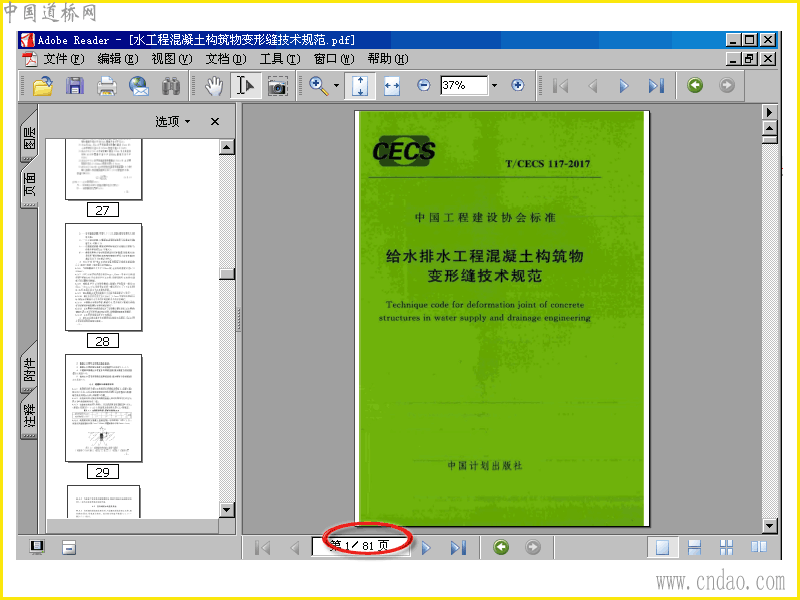This screenshot has height=600, width=800.
Task: Click the zoom in plus button
Action: 517,85
